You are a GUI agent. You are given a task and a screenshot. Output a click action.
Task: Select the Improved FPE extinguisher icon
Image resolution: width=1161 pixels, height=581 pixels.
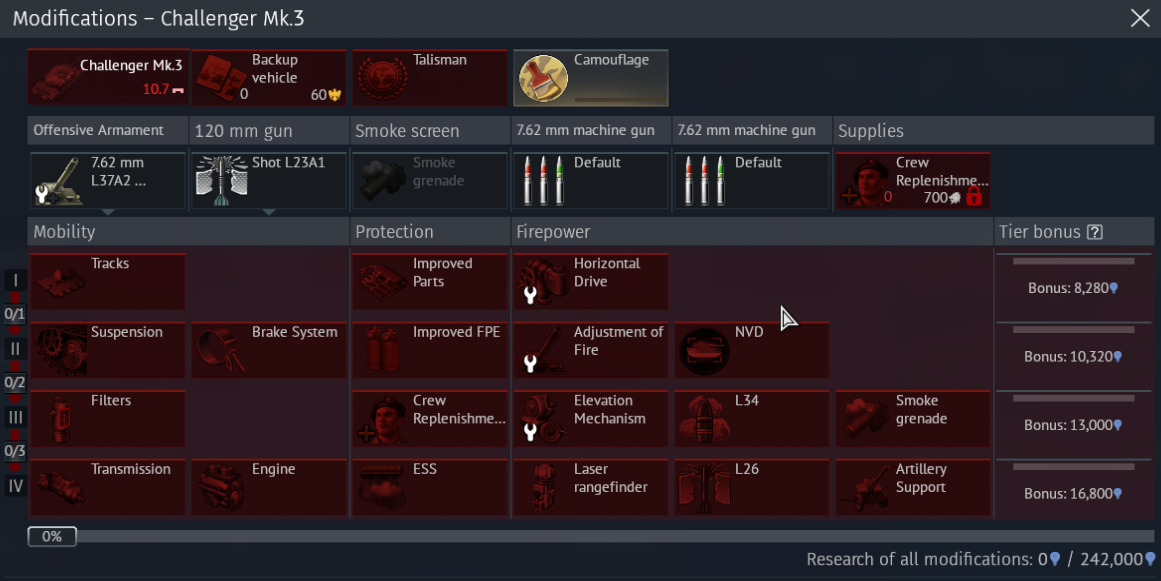point(429,350)
